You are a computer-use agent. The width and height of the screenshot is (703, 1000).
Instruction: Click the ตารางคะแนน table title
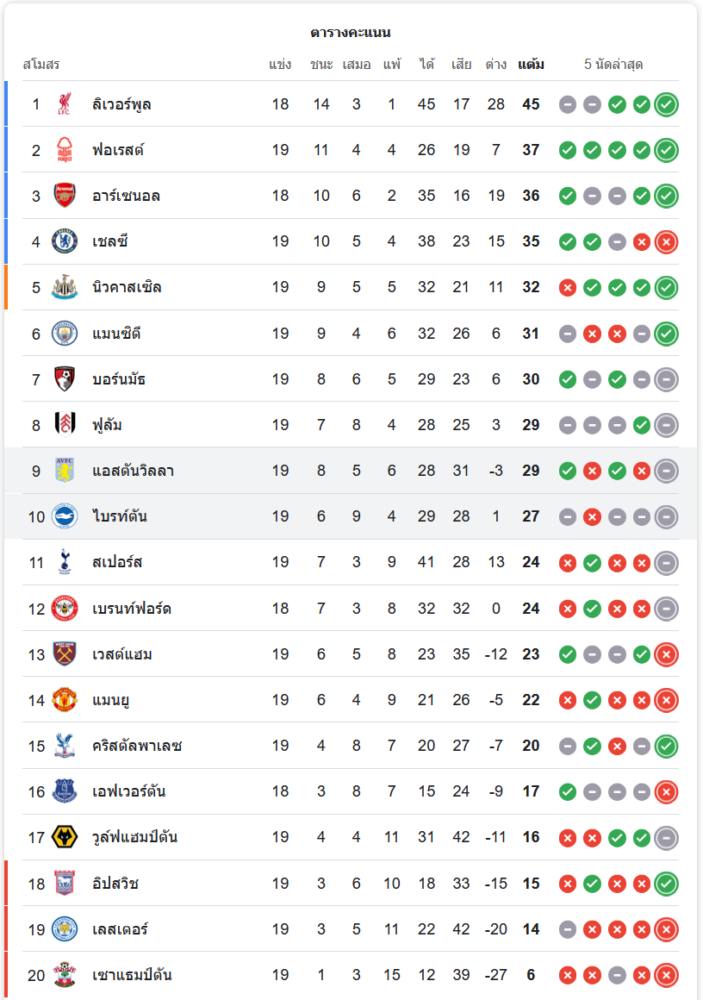[350, 33]
